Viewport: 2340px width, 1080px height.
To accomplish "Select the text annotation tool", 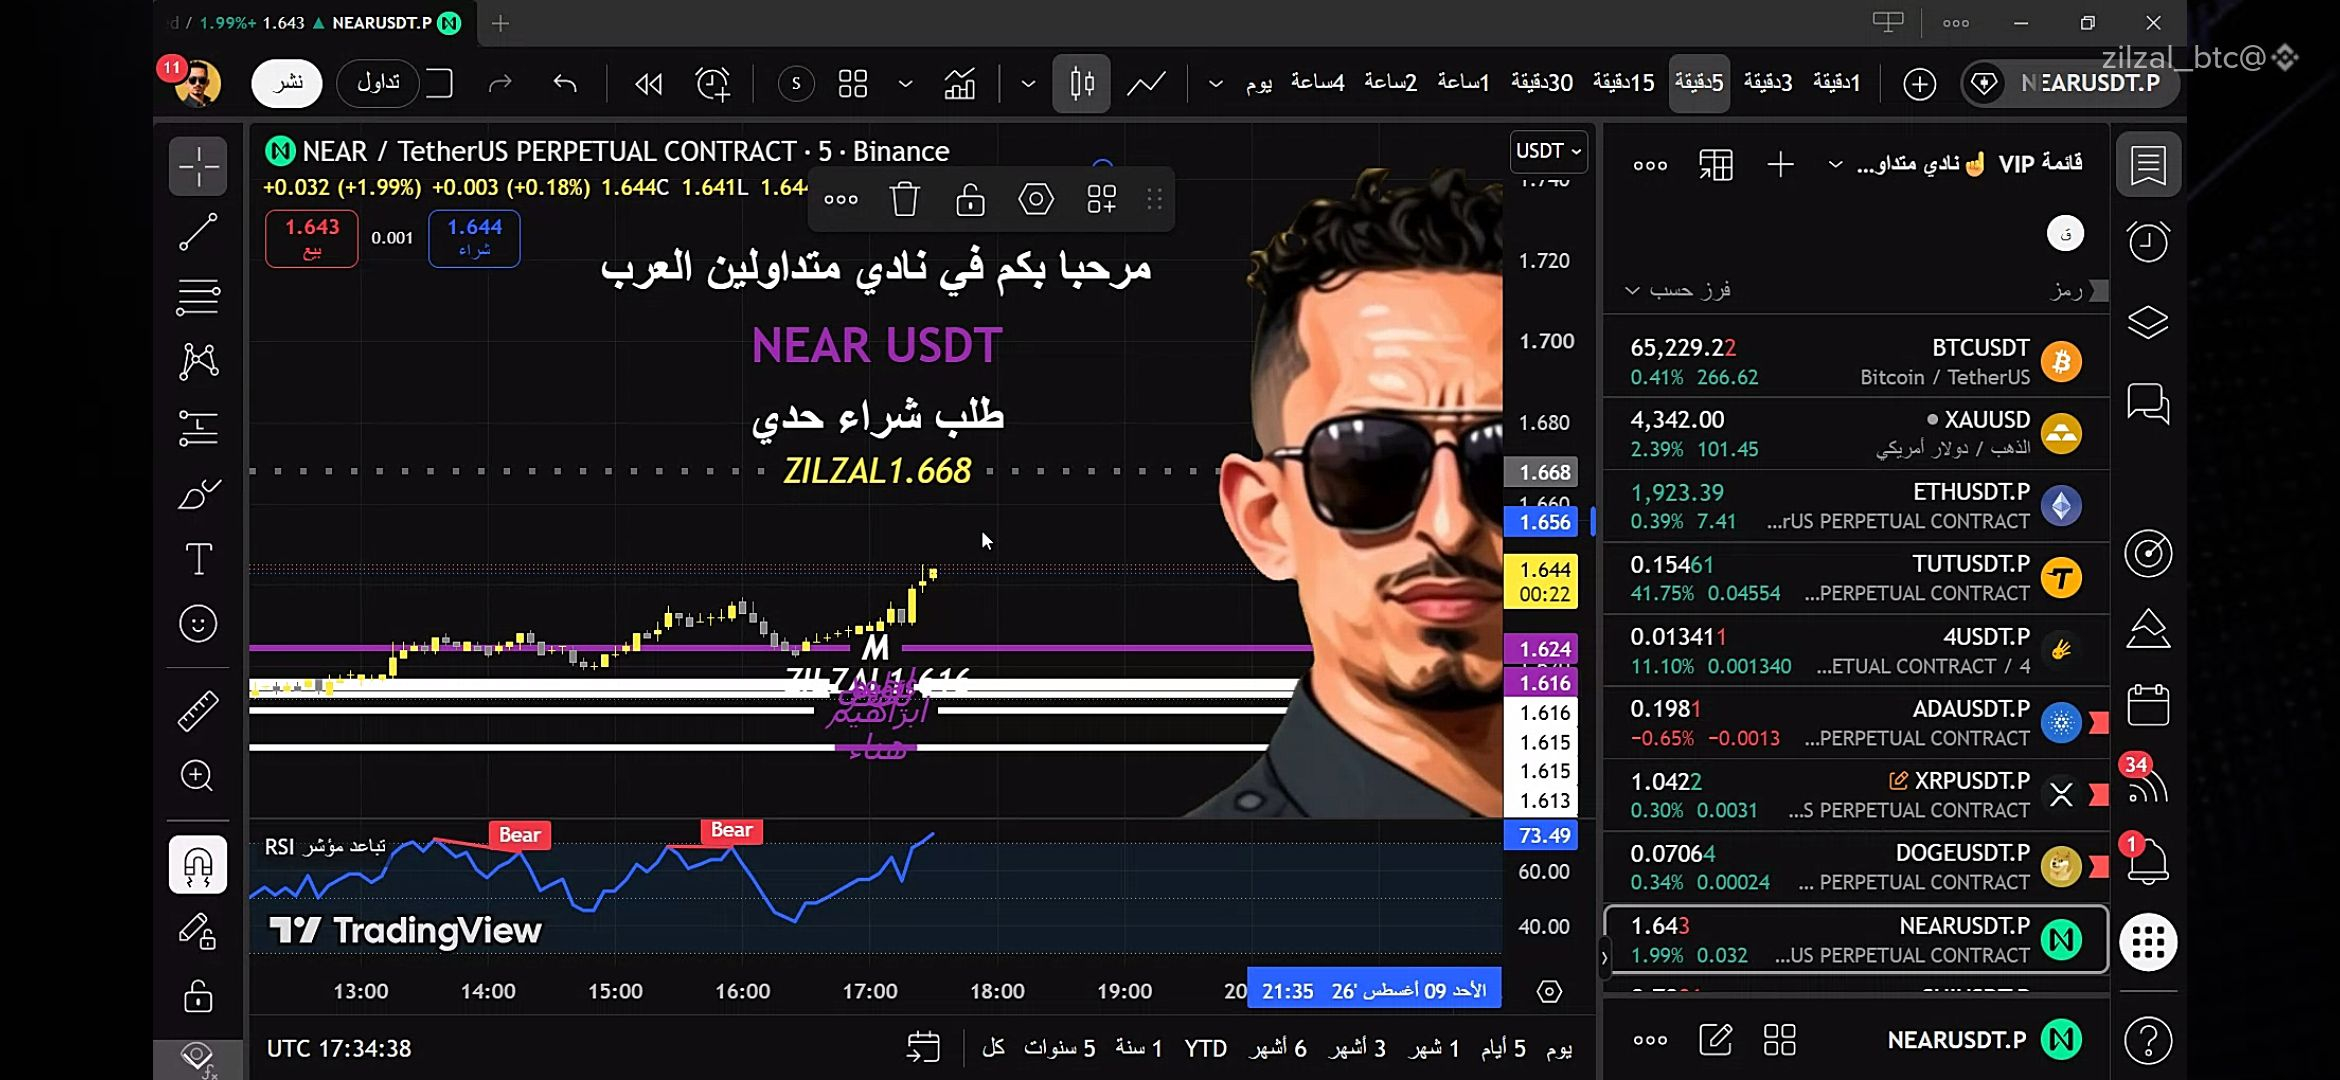I will tap(198, 559).
